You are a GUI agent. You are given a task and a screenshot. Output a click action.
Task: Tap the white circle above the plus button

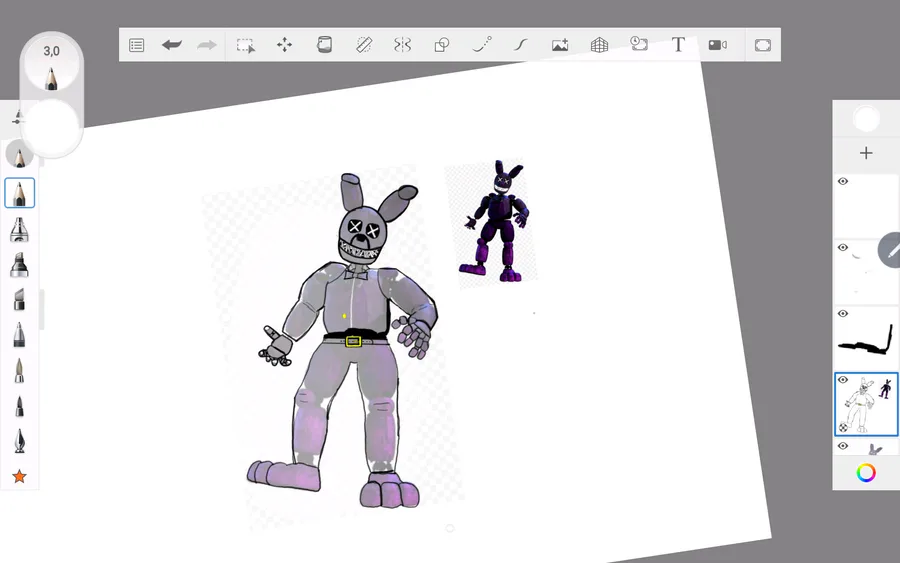tap(866, 119)
